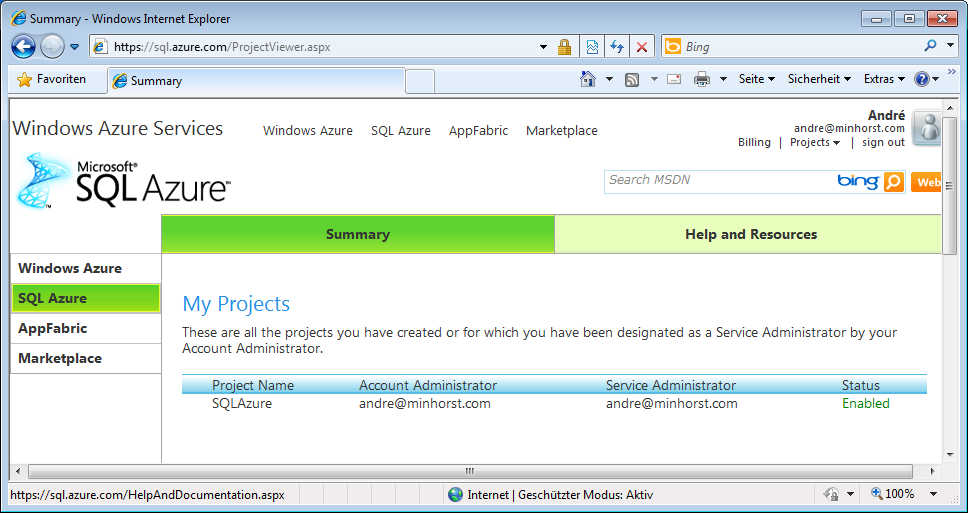Click the Refresh page icon
The image size is (968, 513).
point(617,47)
